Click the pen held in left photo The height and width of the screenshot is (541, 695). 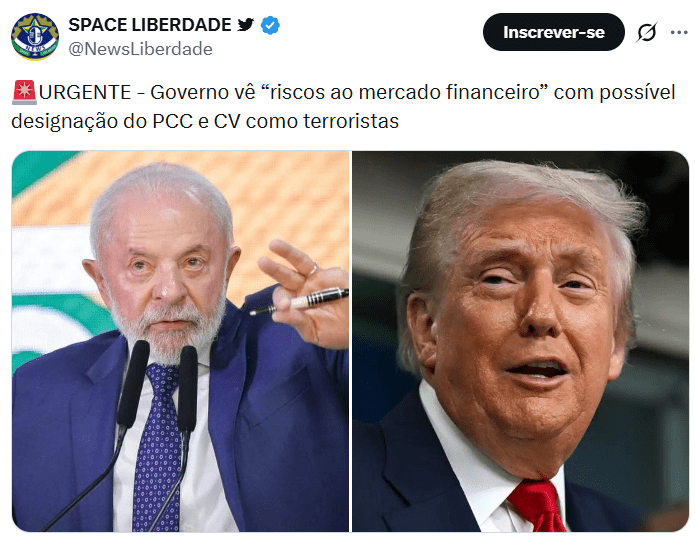coord(299,302)
